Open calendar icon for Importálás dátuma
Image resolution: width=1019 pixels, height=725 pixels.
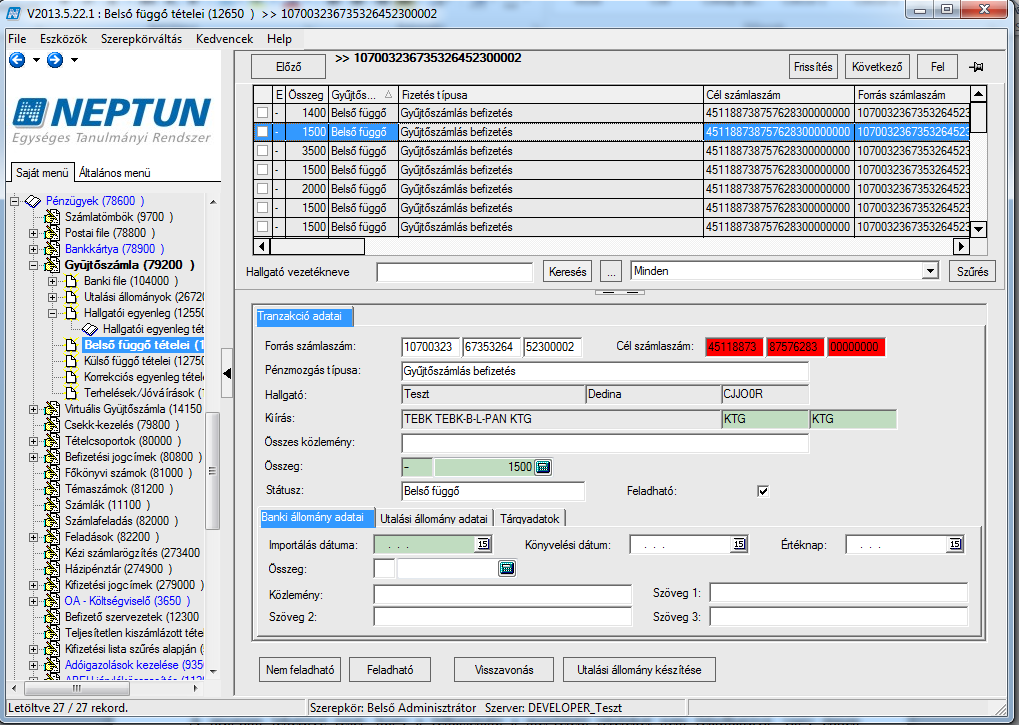coord(483,544)
